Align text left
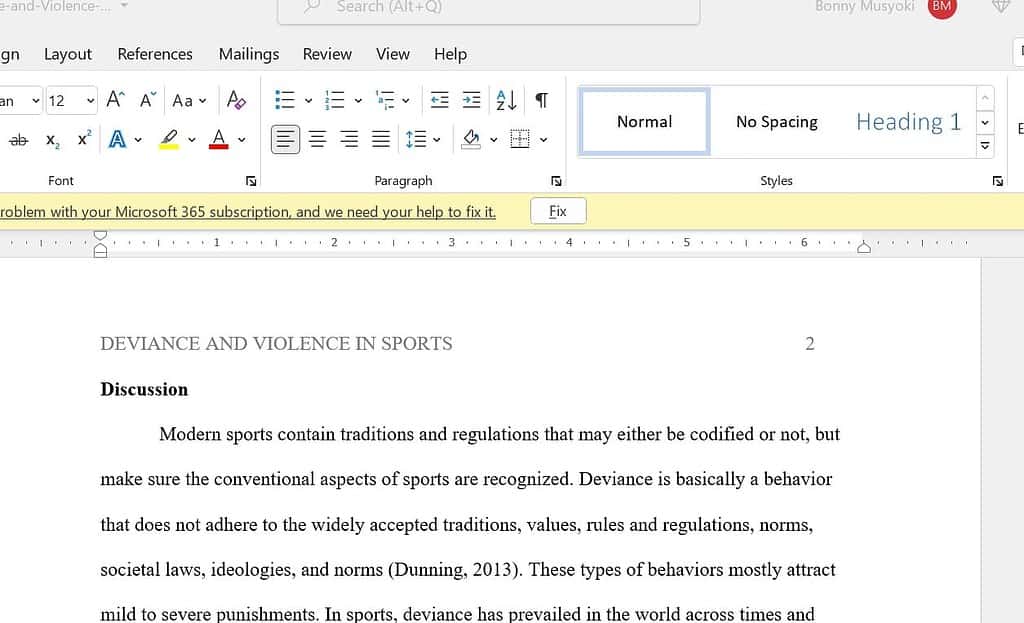The height and width of the screenshot is (623, 1024). click(x=285, y=139)
